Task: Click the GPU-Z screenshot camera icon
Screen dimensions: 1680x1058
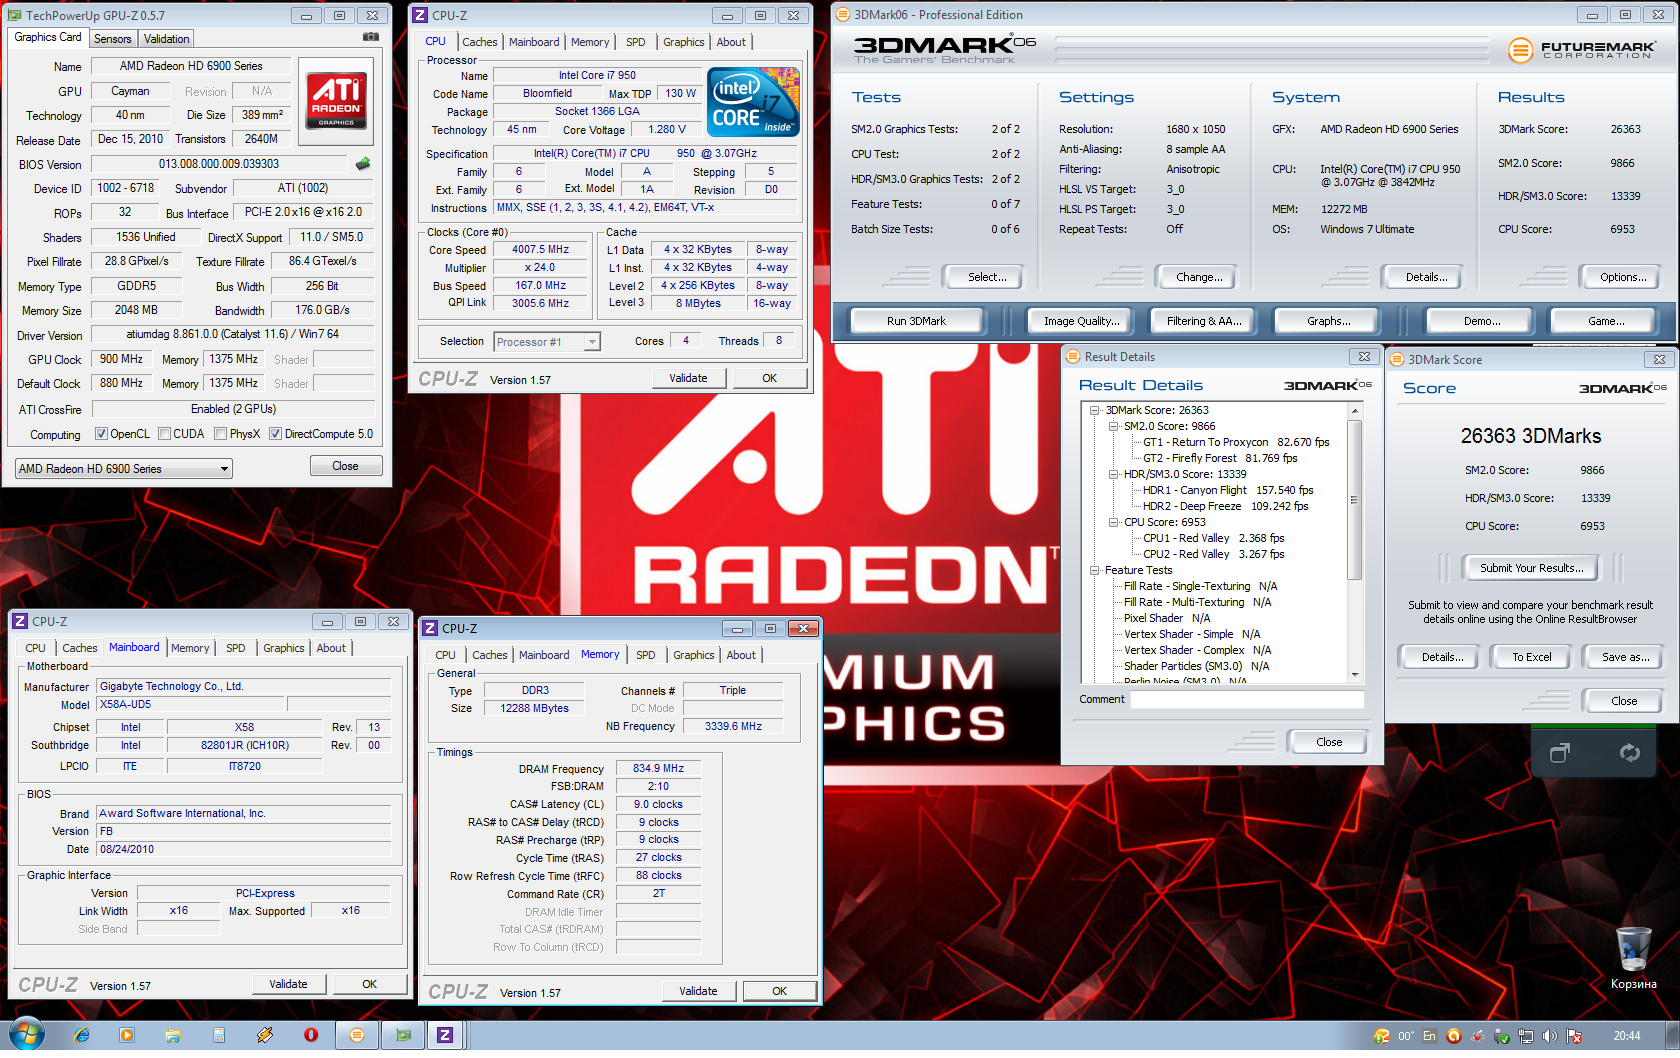Action: [x=371, y=37]
